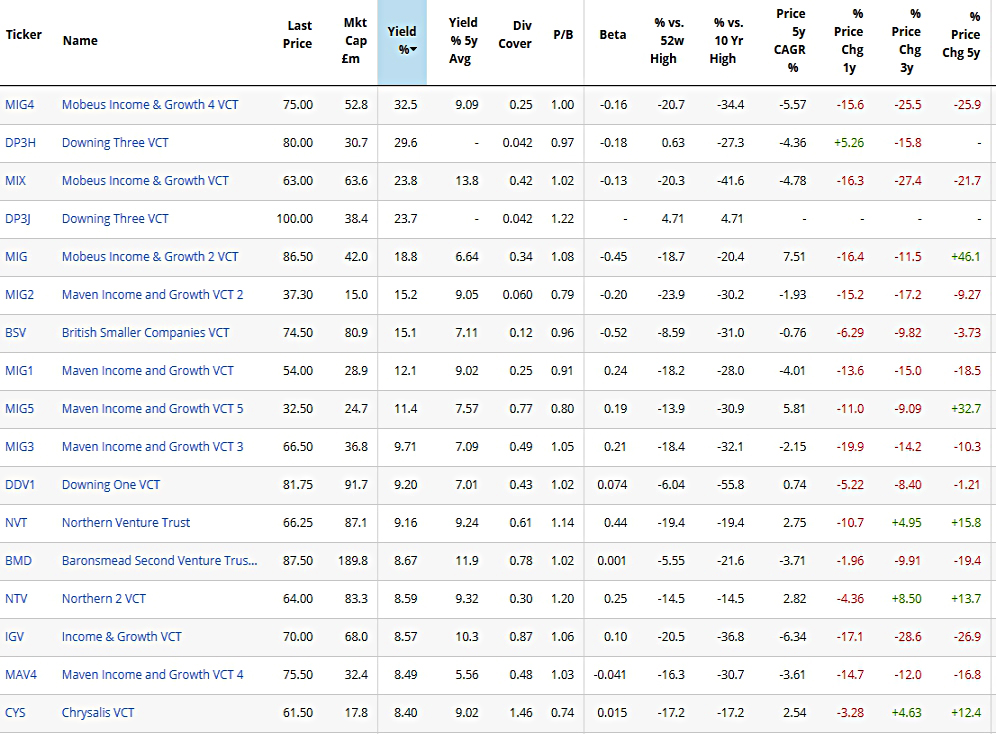The image size is (996, 734).
Task: Sort by % vs. 52w High header
Action: point(668,41)
